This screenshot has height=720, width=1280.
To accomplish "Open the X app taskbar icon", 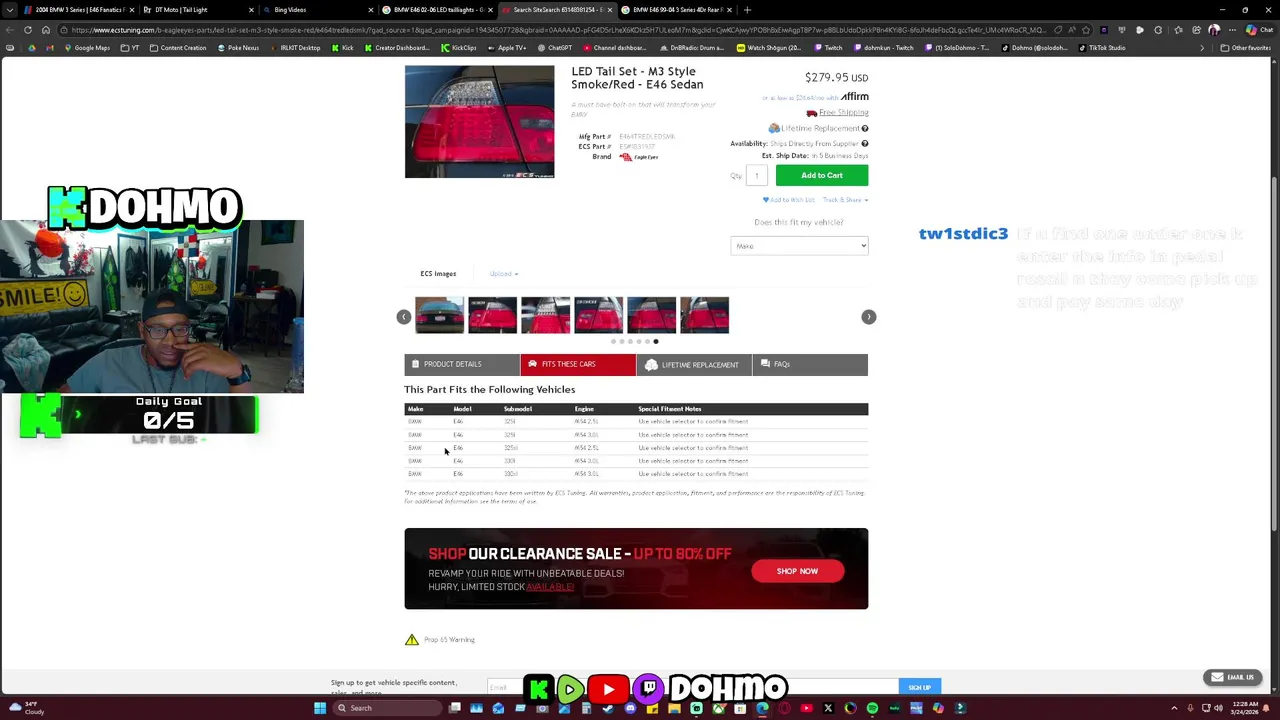I will [828, 708].
